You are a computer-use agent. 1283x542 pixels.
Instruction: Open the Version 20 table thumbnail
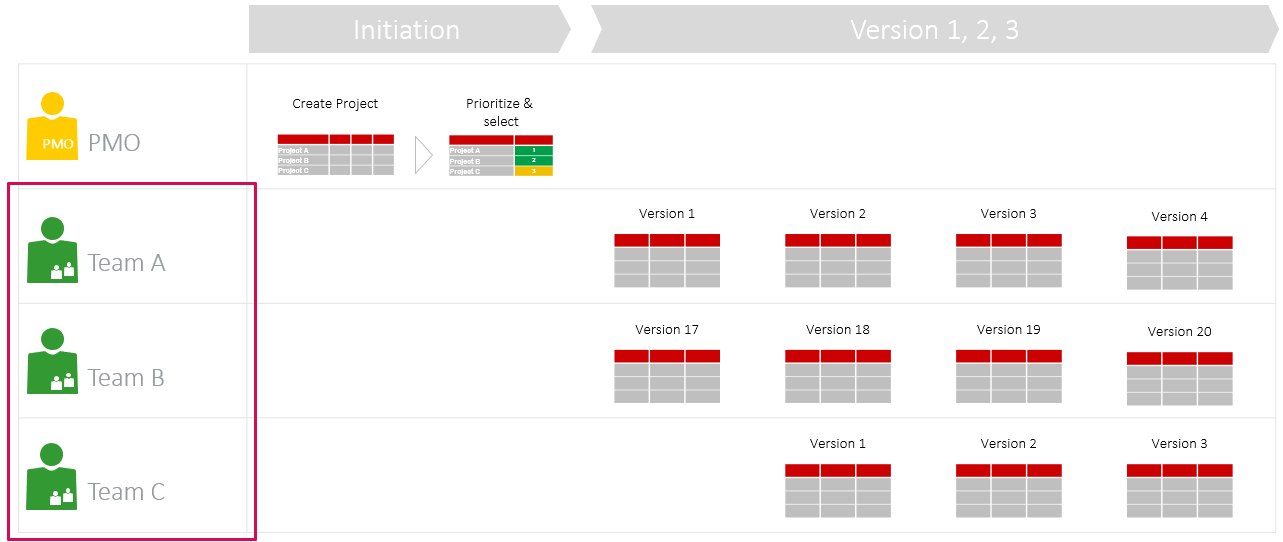1179,378
